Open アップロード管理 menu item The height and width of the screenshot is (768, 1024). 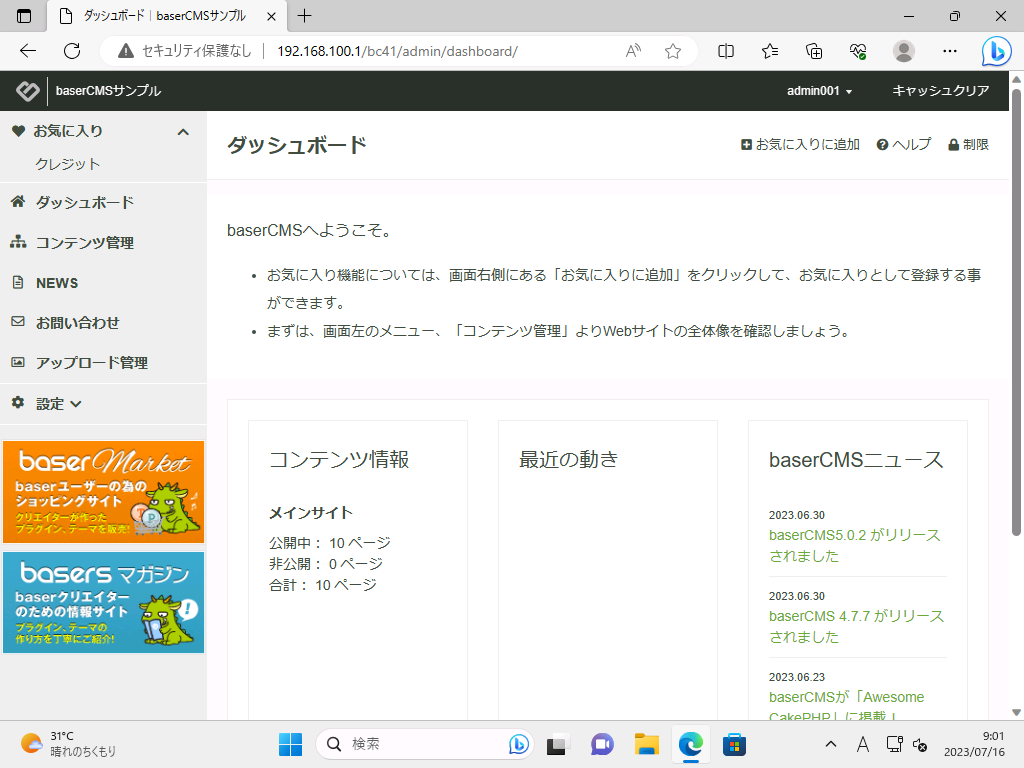tap(91, 363)
